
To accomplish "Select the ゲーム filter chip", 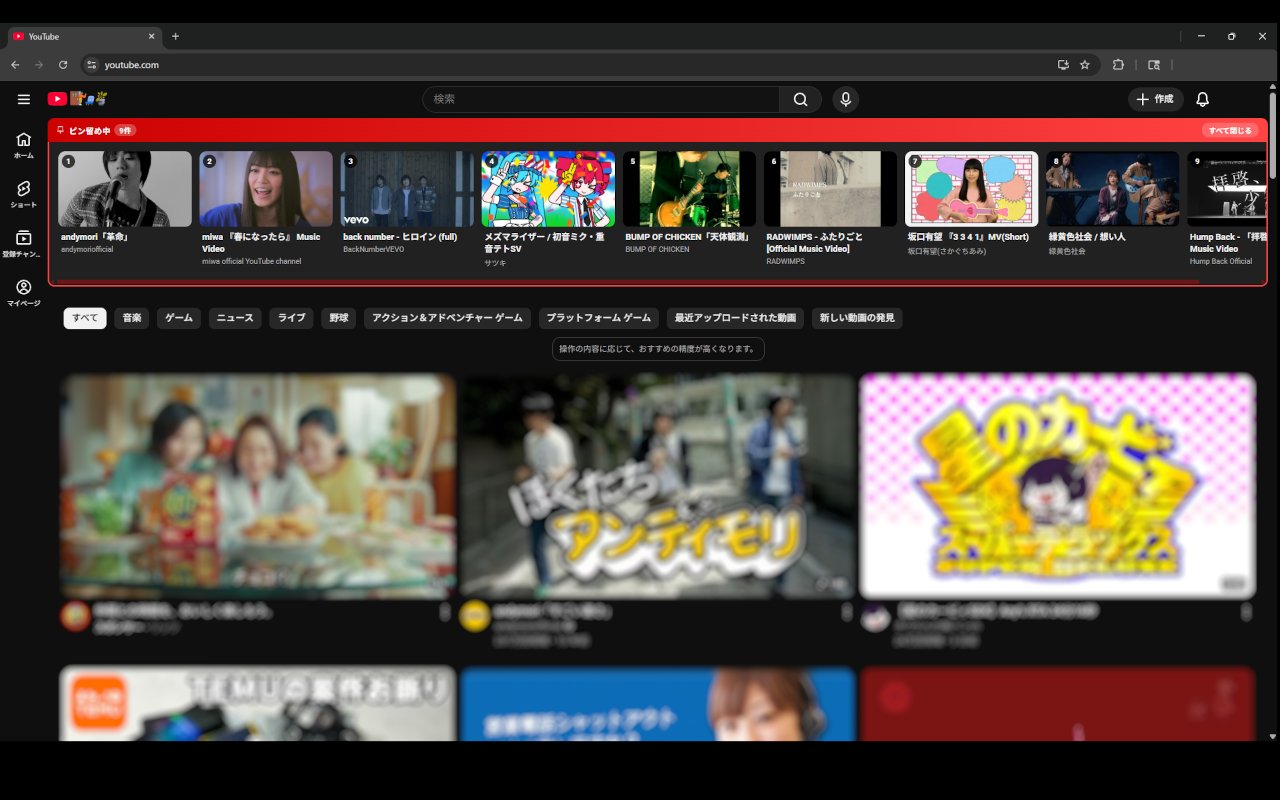I will point(179,318).
